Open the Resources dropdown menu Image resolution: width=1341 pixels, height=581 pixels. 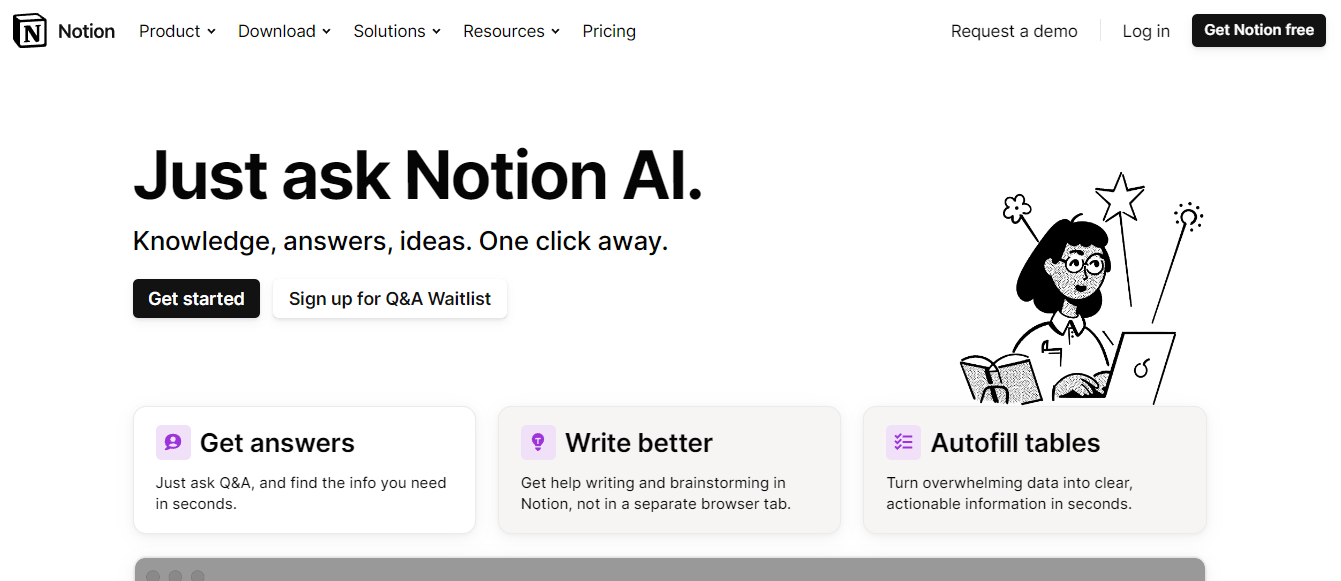511,31
